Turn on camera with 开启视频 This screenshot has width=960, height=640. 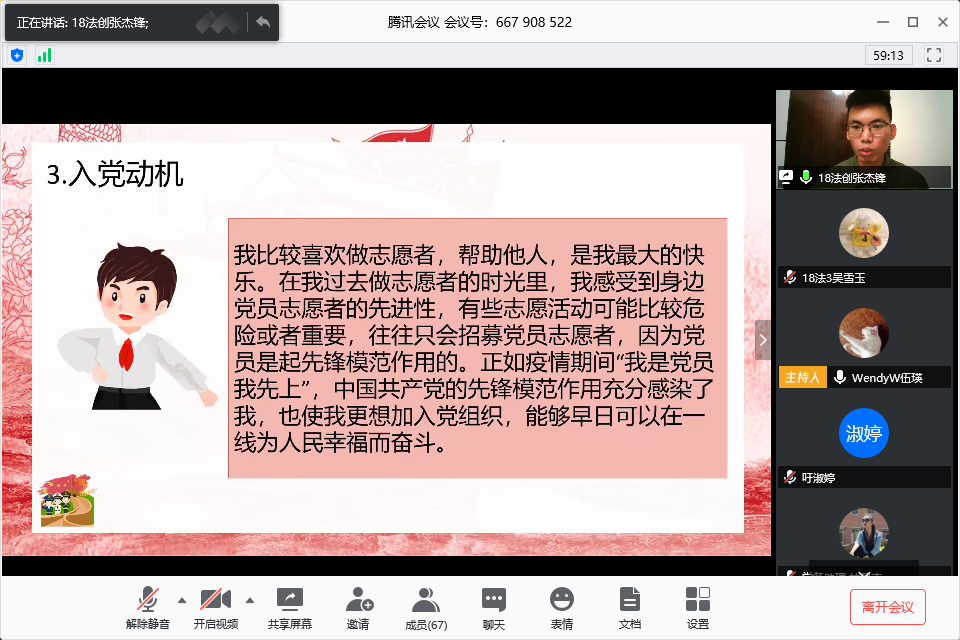(x=215, y=600)
